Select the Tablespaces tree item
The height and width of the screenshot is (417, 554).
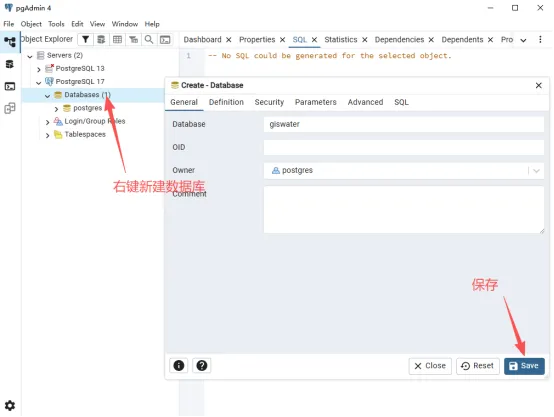(x=85, y=134)
